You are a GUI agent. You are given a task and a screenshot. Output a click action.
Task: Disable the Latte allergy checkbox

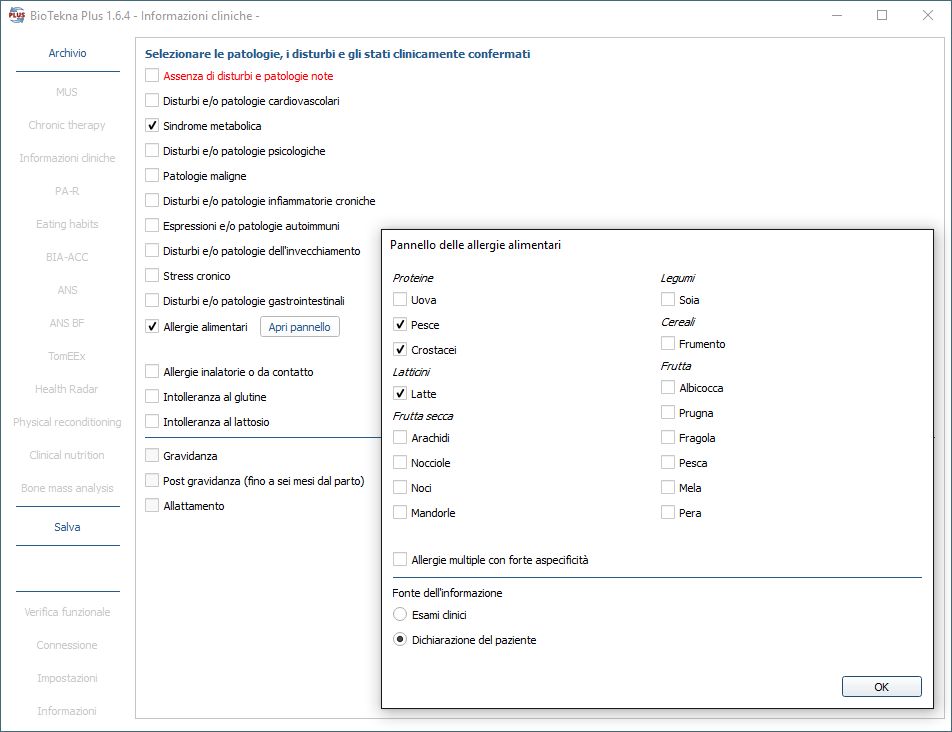point(401,394)
